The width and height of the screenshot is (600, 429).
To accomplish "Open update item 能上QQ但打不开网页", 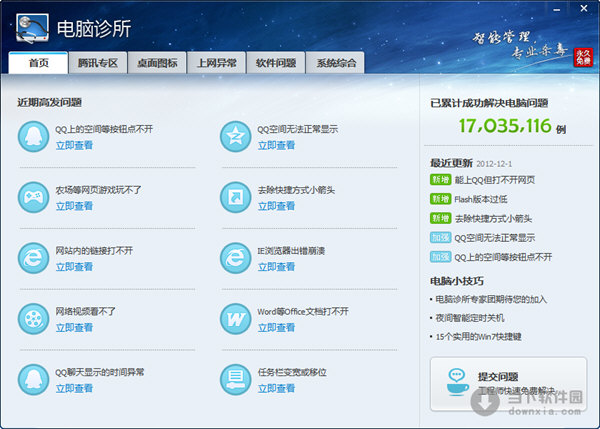I will point(494,180).
